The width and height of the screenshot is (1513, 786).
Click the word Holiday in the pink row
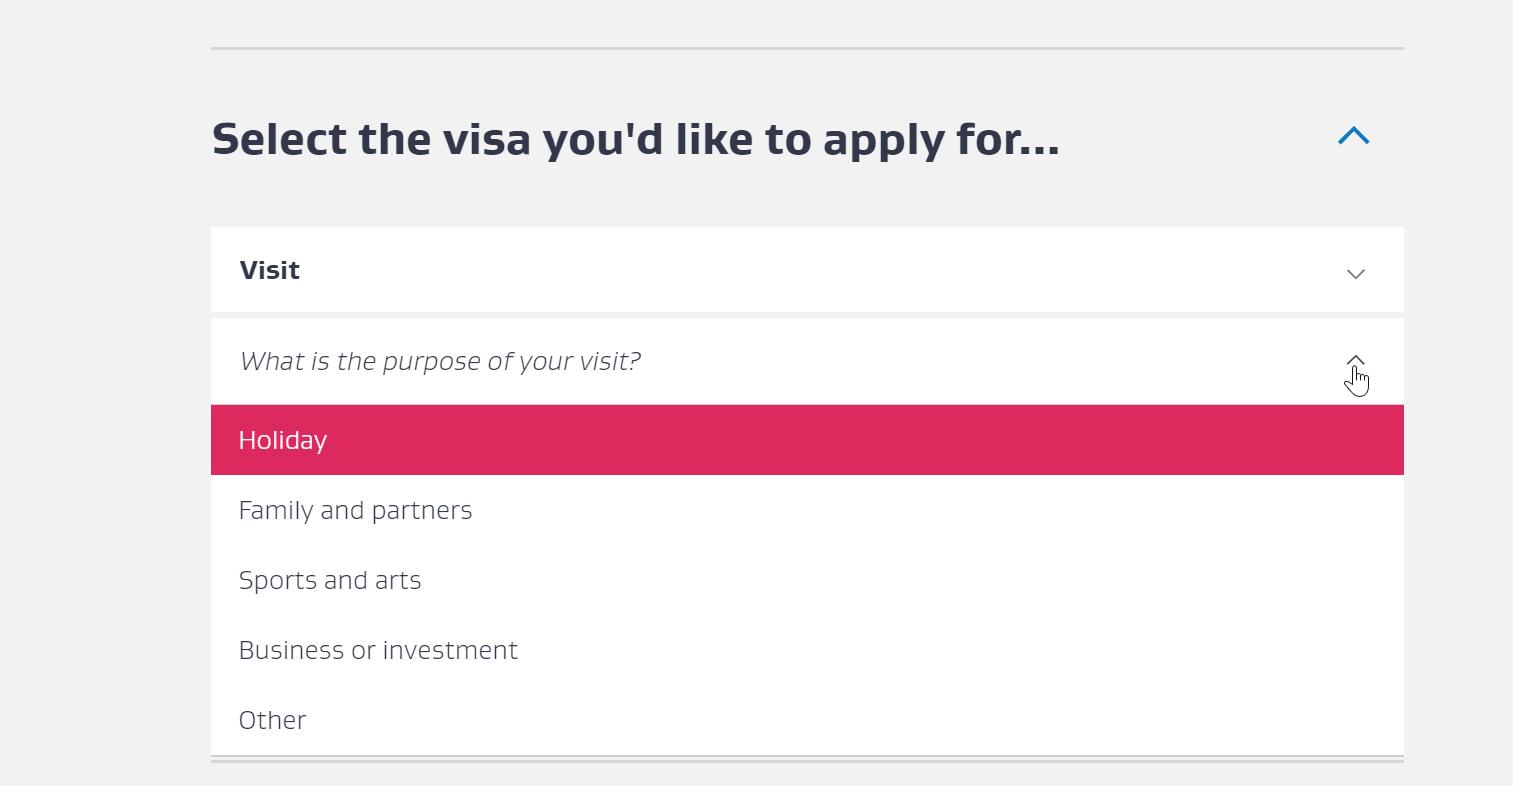[283, 441]
